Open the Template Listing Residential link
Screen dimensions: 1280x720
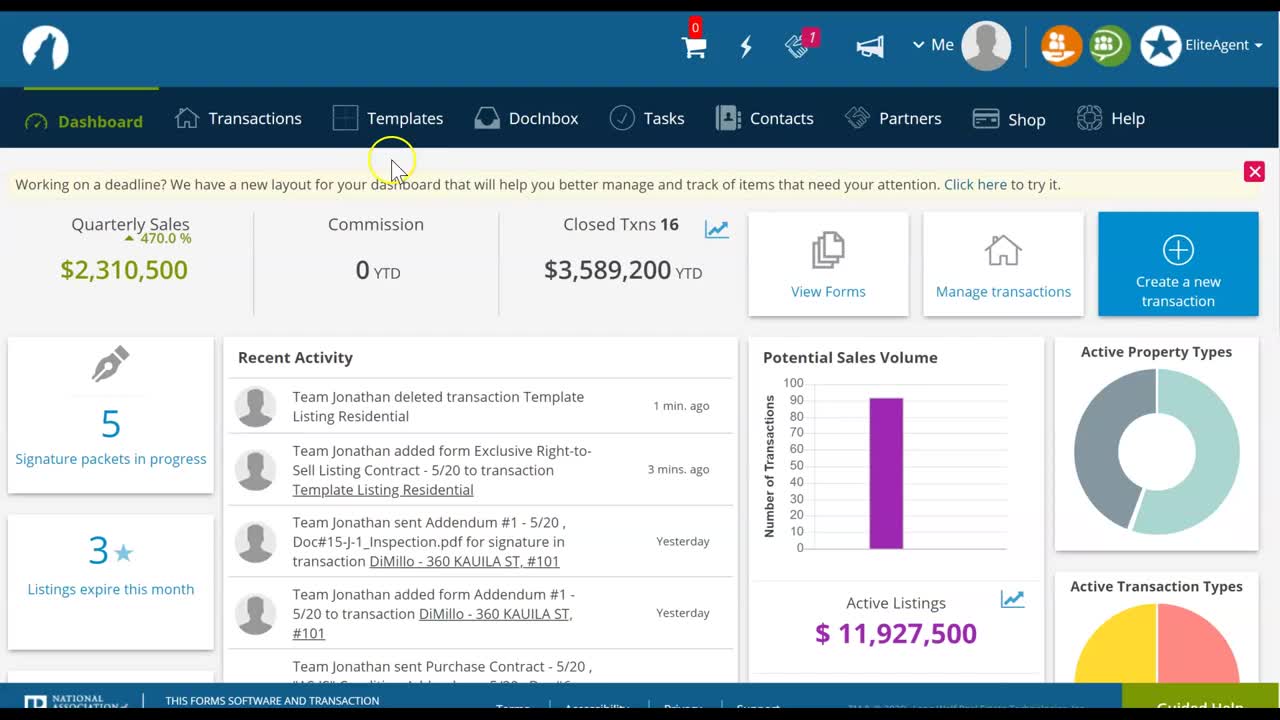pos(383,490)
